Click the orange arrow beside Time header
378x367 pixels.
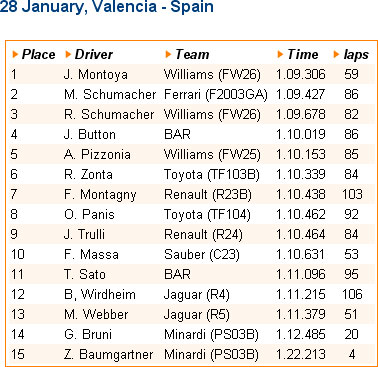pyautogui.click(x=280, y=54)
